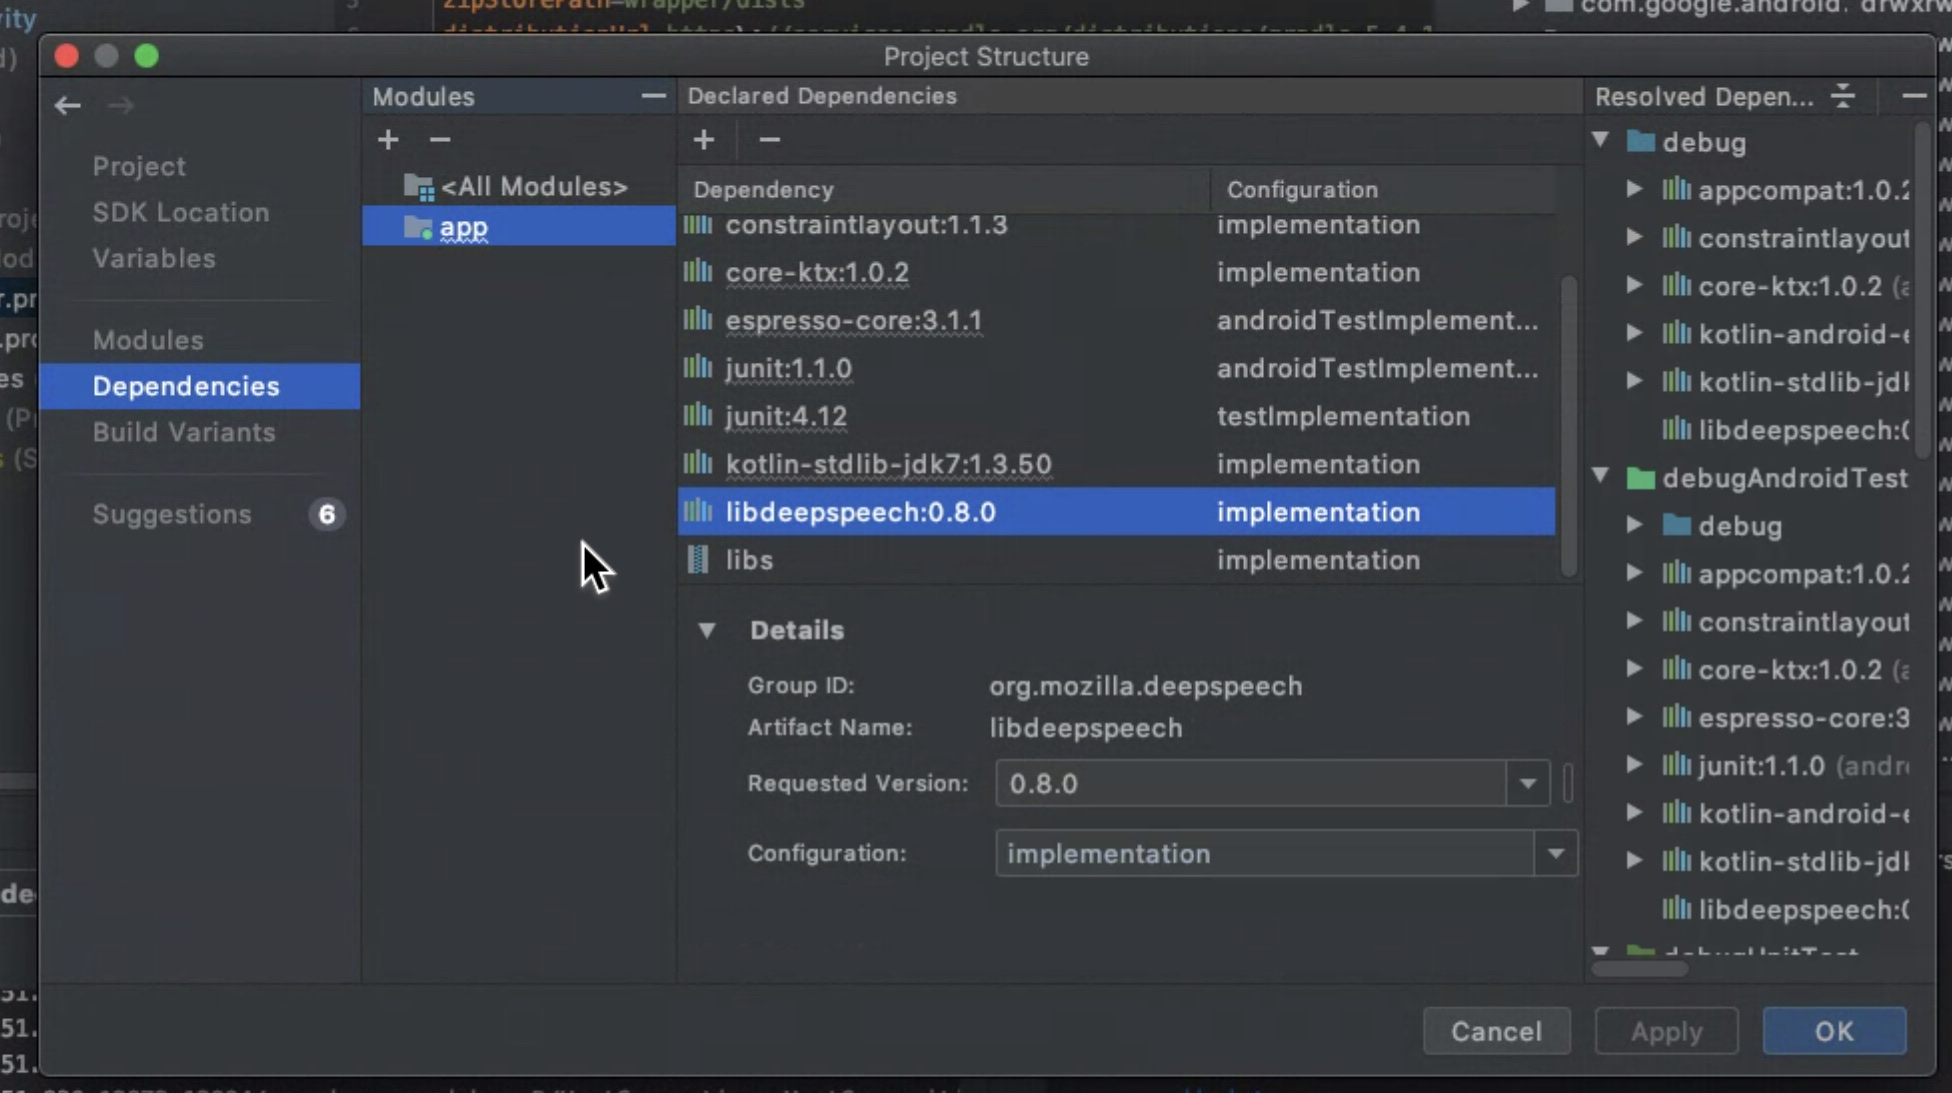Screen dimensions: 1952x1093
Task: Click the remove dependency minus icon
Action: [x=769, y=140]
